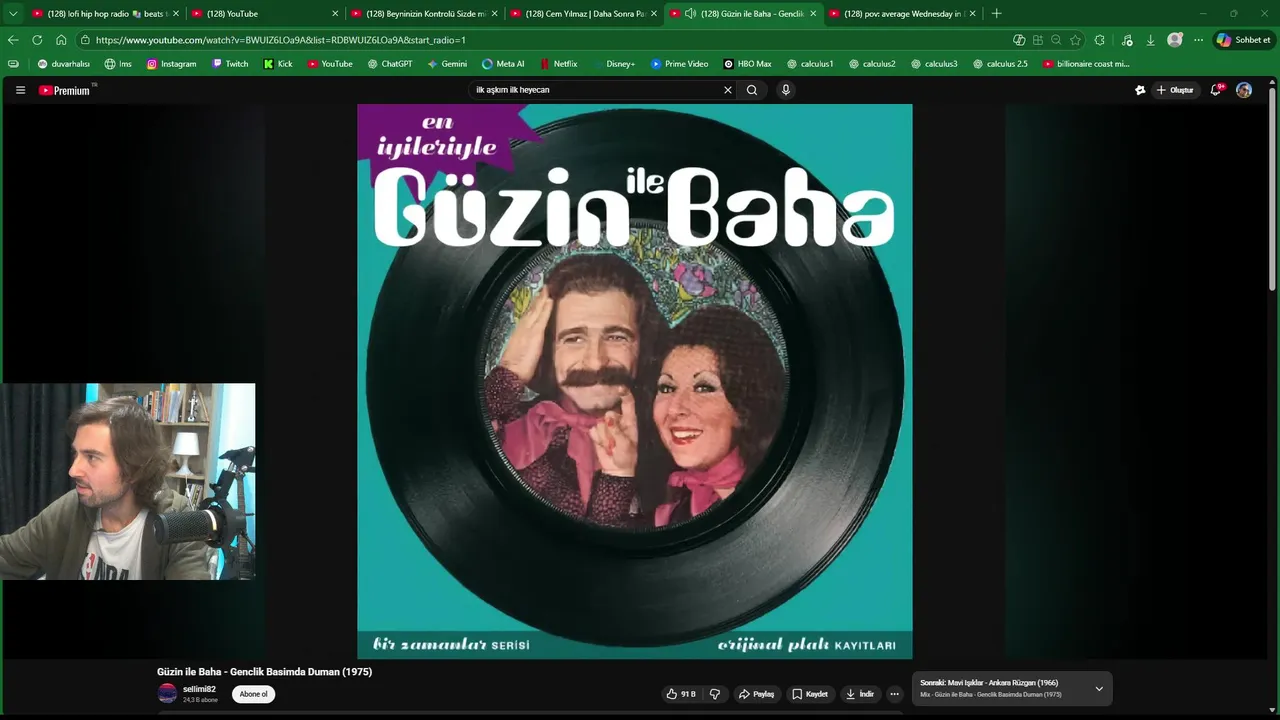Screen dimensions: 1280x720
Task: Open YouTube account avatar menu
Action: (x=1244, y=90)
